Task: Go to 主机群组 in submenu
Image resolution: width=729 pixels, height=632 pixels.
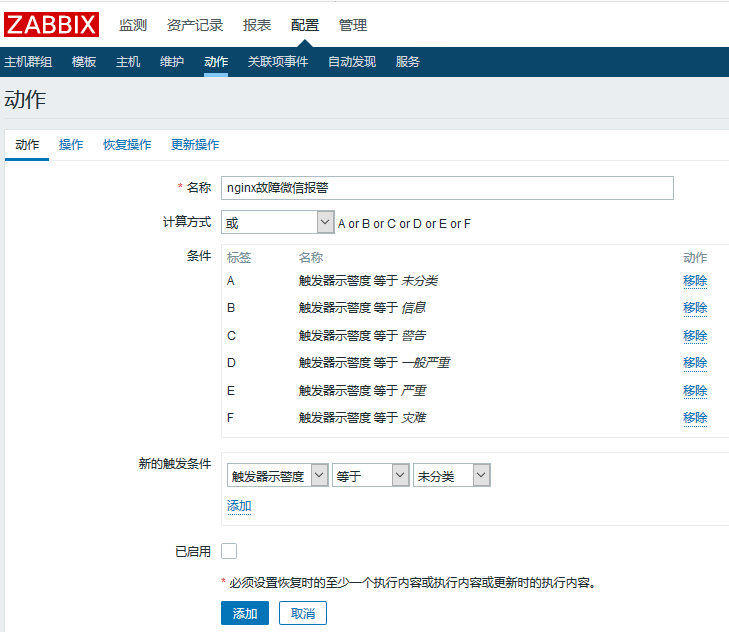Action: coord(28,62)
